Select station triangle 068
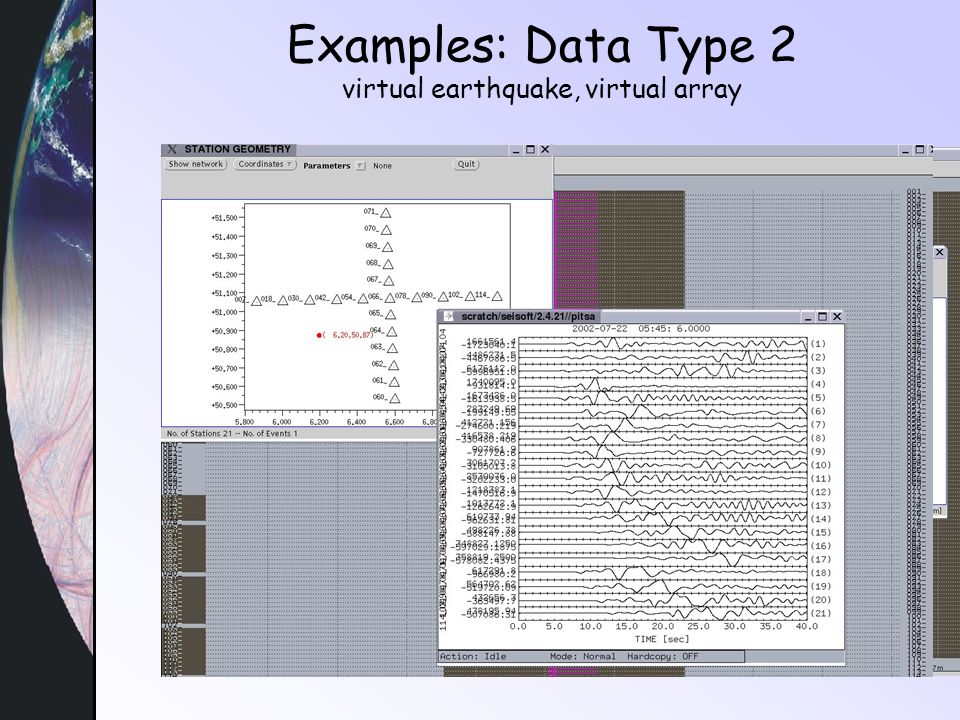This screenshot has width=960, height=720. pyautogui.click(x=388, y=264)
